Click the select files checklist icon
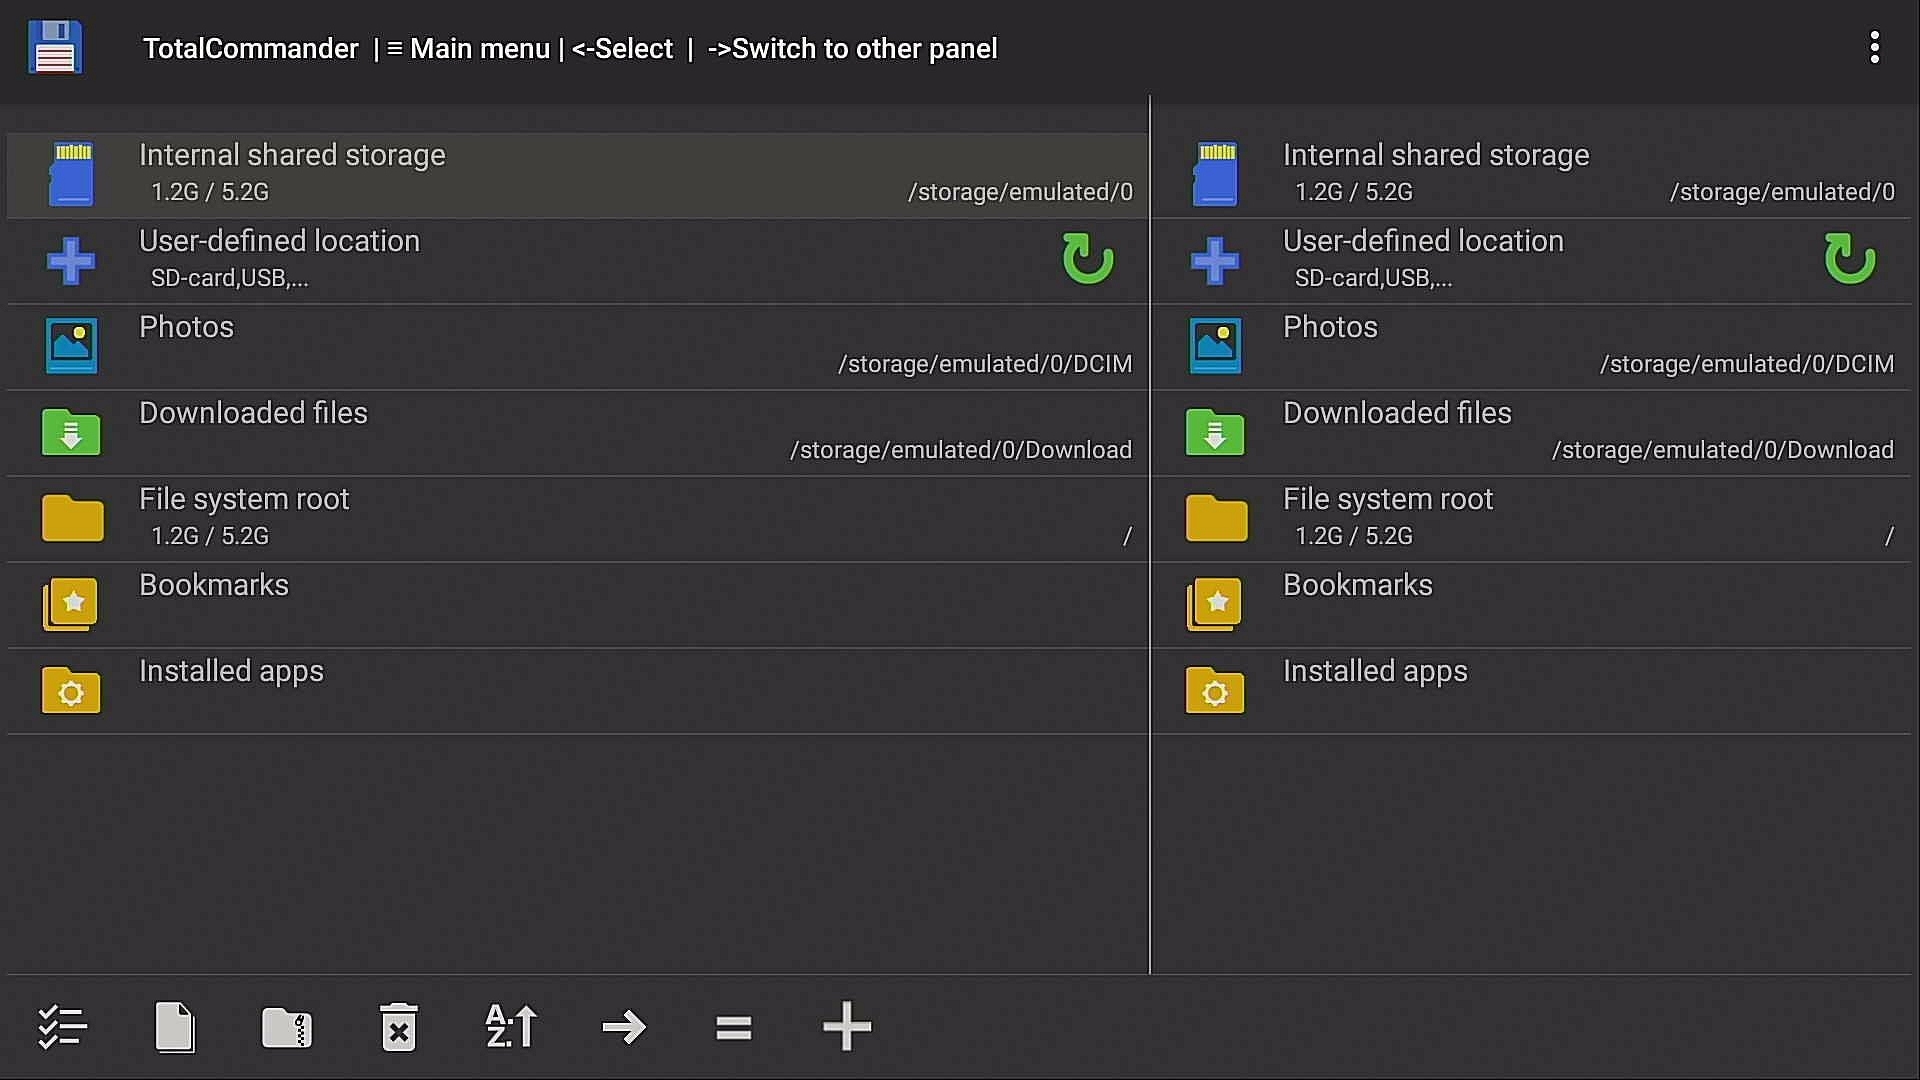This screenshot has width=1920, height=1080. tap(62, 1027)
